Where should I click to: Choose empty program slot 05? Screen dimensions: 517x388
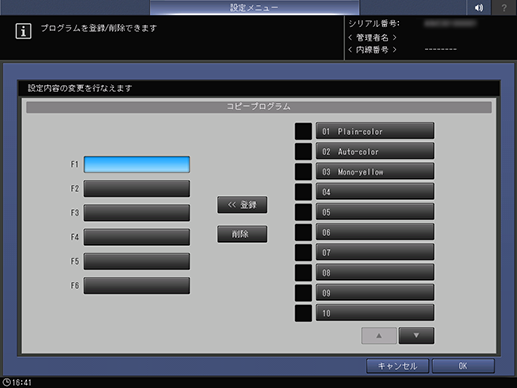tap(375, 212)
